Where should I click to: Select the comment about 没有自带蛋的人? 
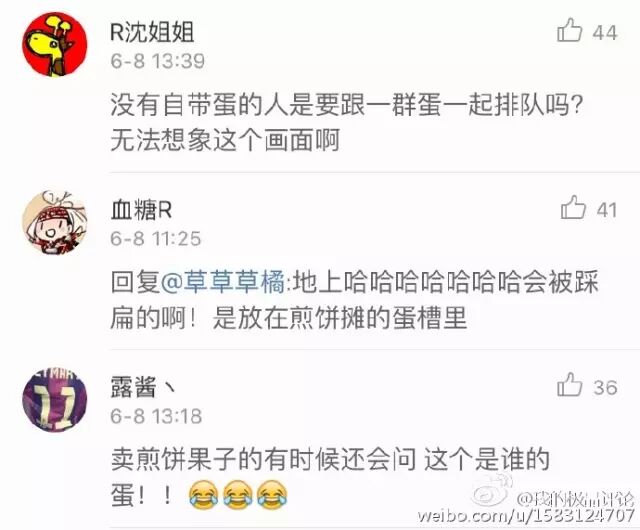tap(346, 122)
